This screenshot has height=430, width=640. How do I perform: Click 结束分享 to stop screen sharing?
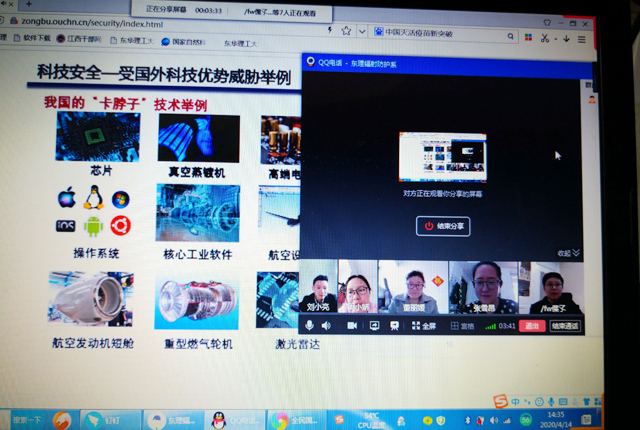[x=443, y=226]
